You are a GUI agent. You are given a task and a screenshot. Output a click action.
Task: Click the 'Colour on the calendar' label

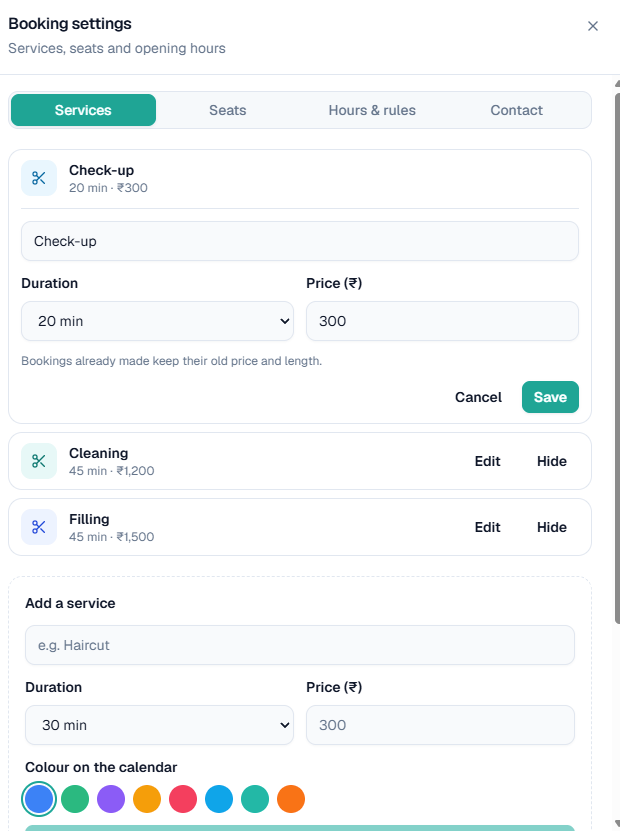tap(101, 767)
